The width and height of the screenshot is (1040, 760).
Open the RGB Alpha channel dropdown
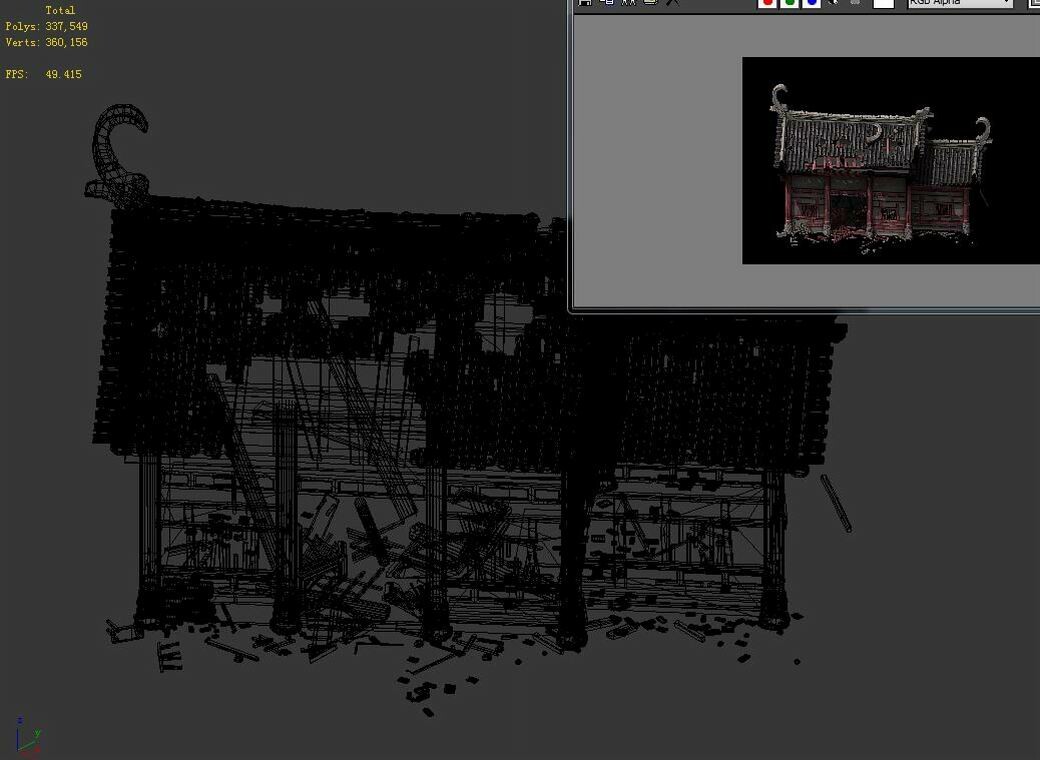(x=960, y=3)
